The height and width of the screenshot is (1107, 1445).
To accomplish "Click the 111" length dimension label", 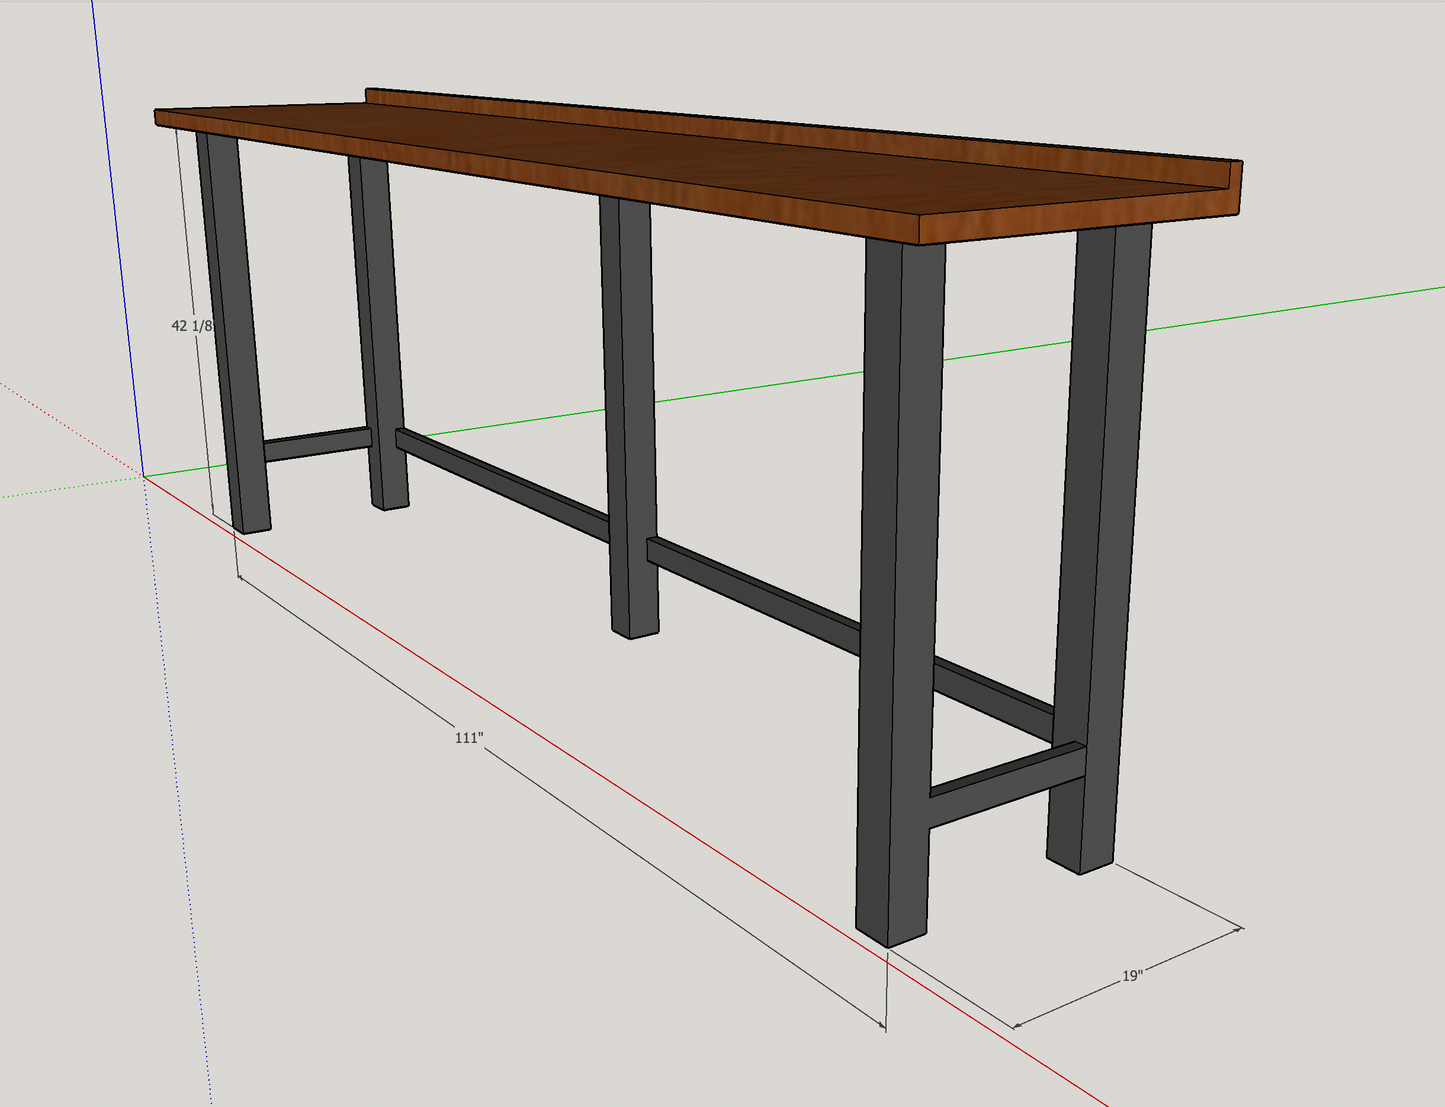I will 469,738.
